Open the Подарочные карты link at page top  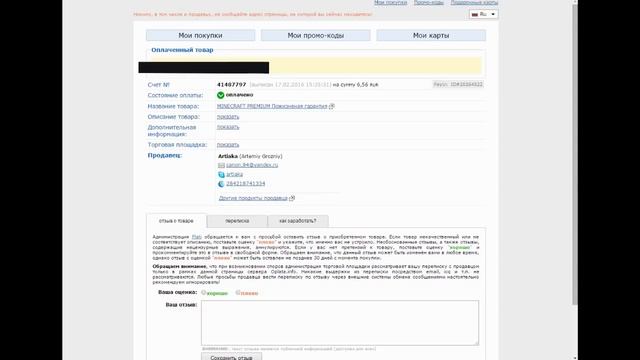474,3
